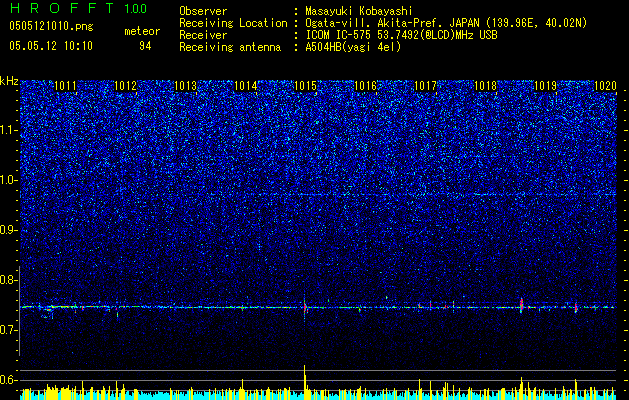Click the 0.6 frequency axis label

(9, 380)
